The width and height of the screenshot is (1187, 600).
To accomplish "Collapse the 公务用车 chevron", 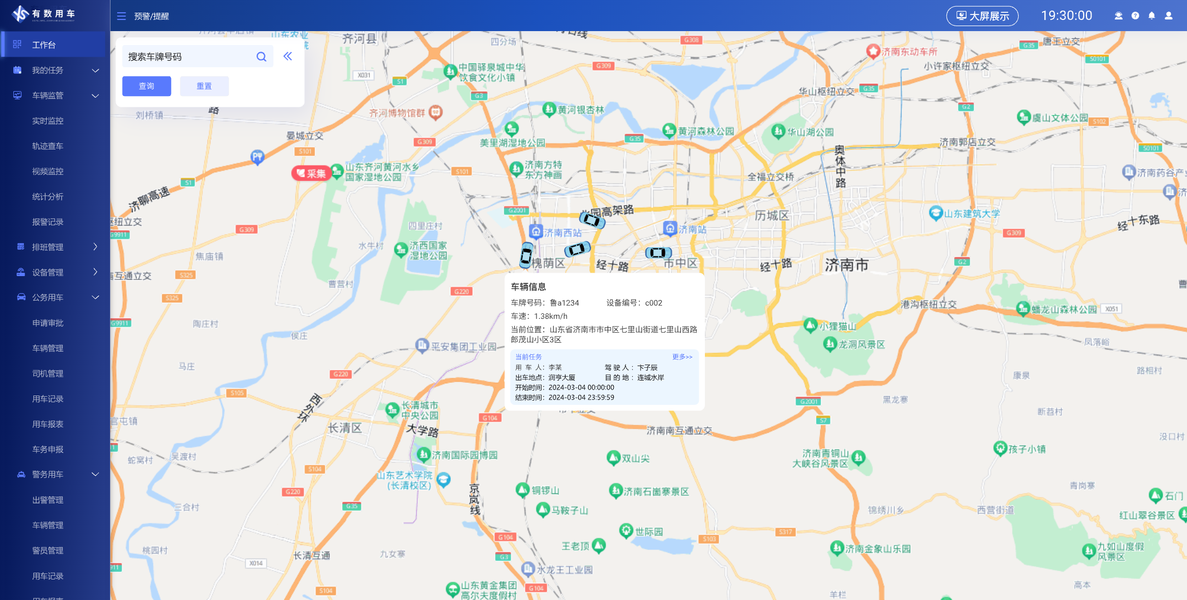I will (95, 297).
